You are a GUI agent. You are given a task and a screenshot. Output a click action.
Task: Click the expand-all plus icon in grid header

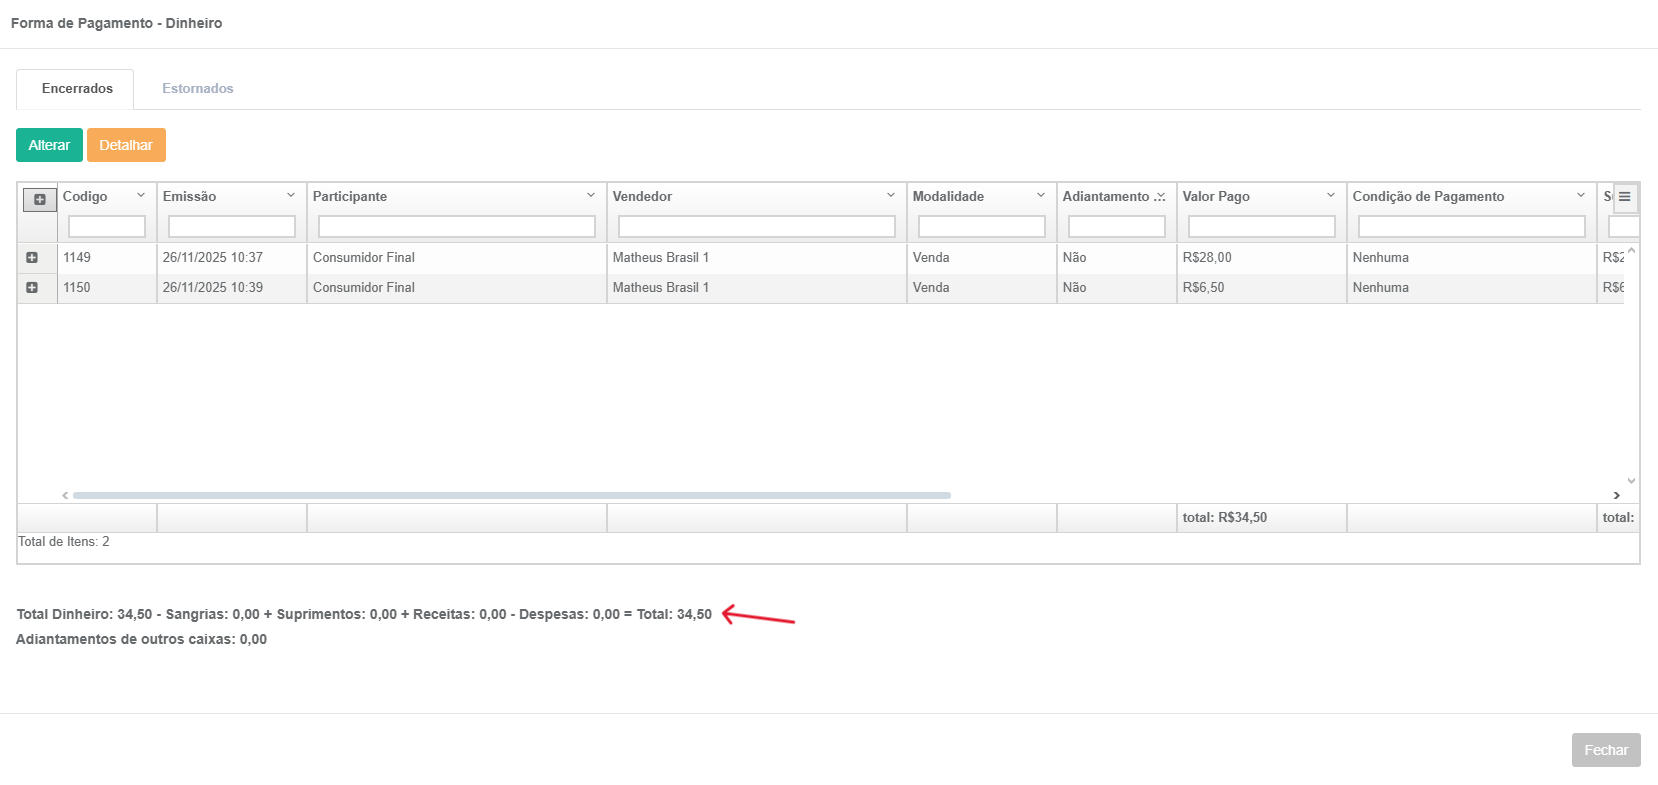click(x=40, y=199)
